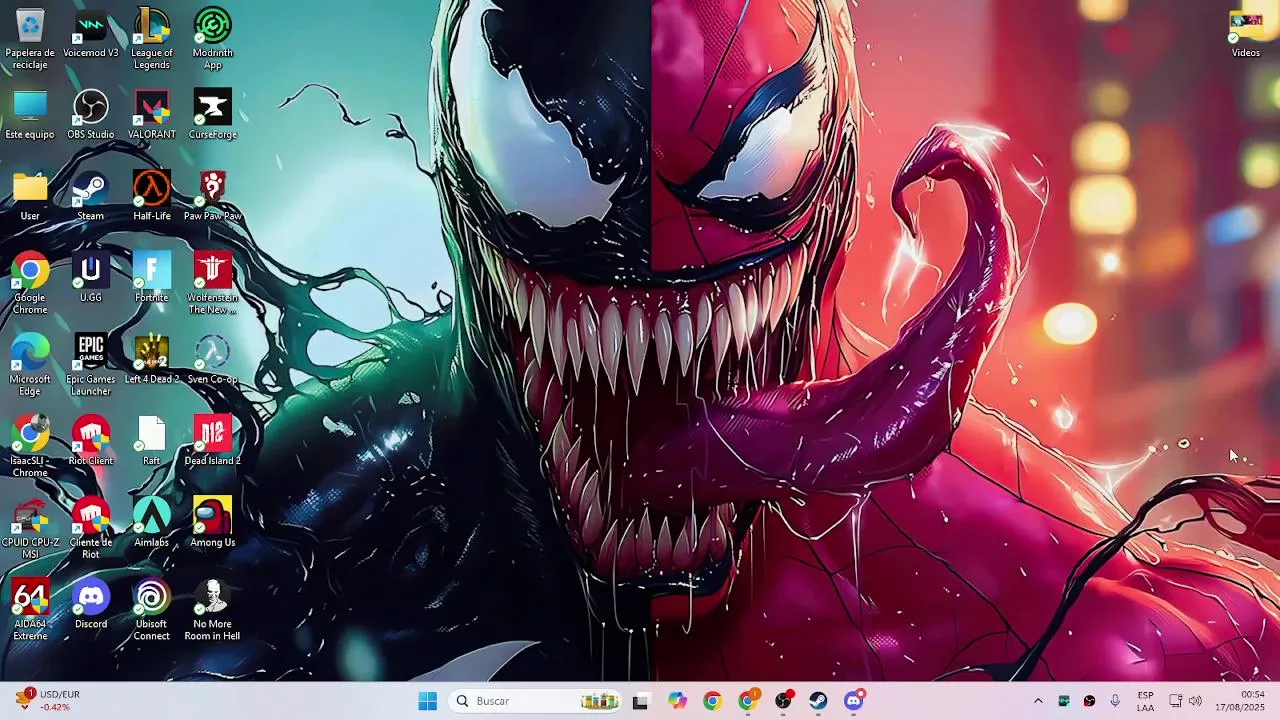Select the Ubisoft Connect desktop icon
1280x720 pixels.
[152, 610]
